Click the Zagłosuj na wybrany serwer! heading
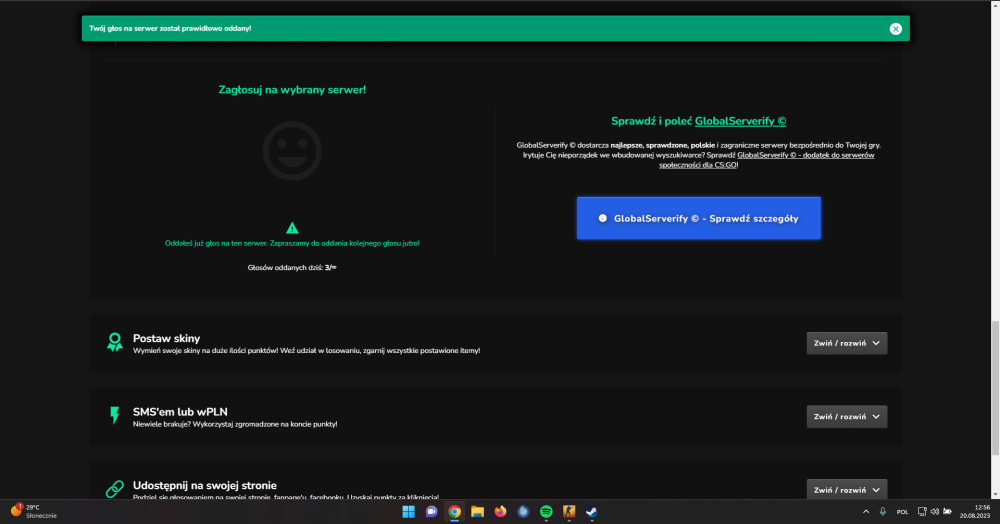Screen dimensions: 1000x524 tap(292, 90)
